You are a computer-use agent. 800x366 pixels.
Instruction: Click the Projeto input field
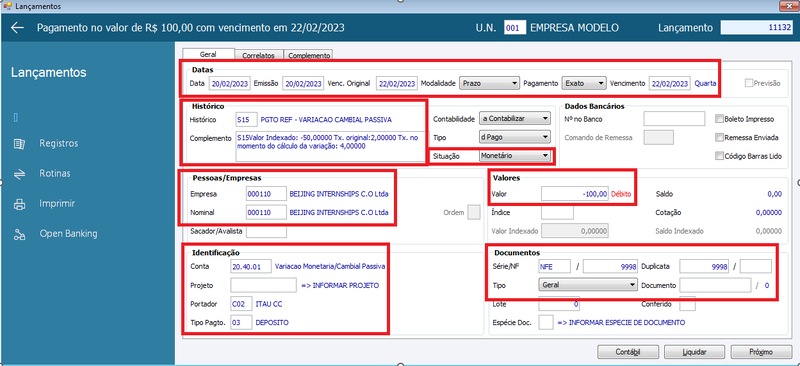263,285
